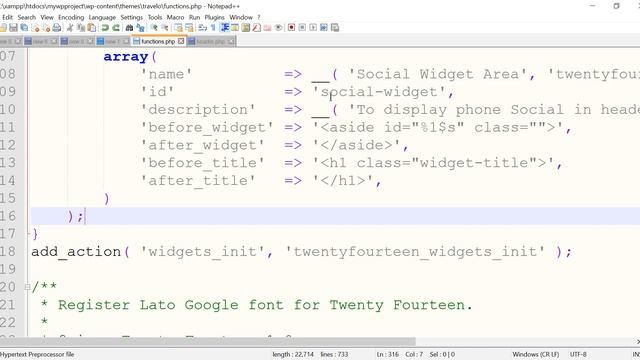
Task: Click 'Ln : 316' in status bar
Action: (x=387, y=354)
